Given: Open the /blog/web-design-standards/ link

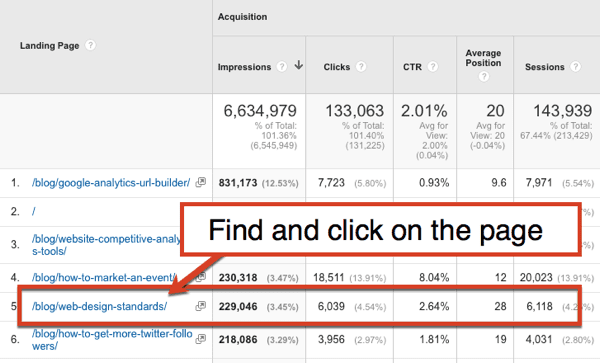Looking at the screenshot, I should pos(99,306).
